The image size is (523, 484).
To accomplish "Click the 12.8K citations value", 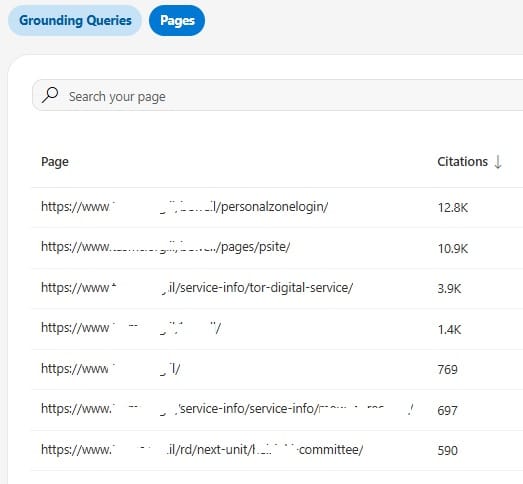I will pos(453,207).
